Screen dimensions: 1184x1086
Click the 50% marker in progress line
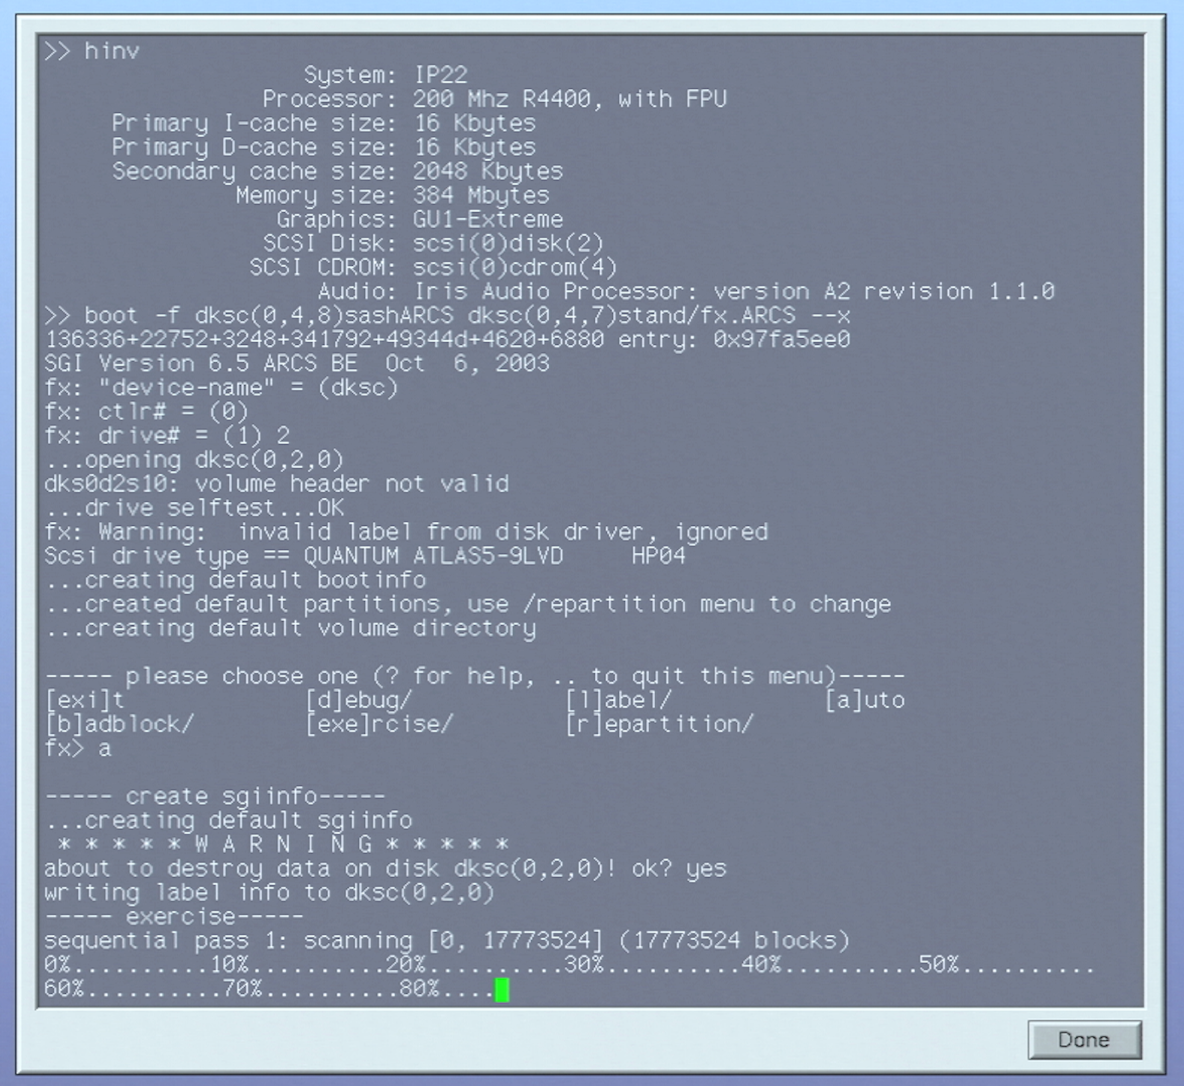pos(938,965)
